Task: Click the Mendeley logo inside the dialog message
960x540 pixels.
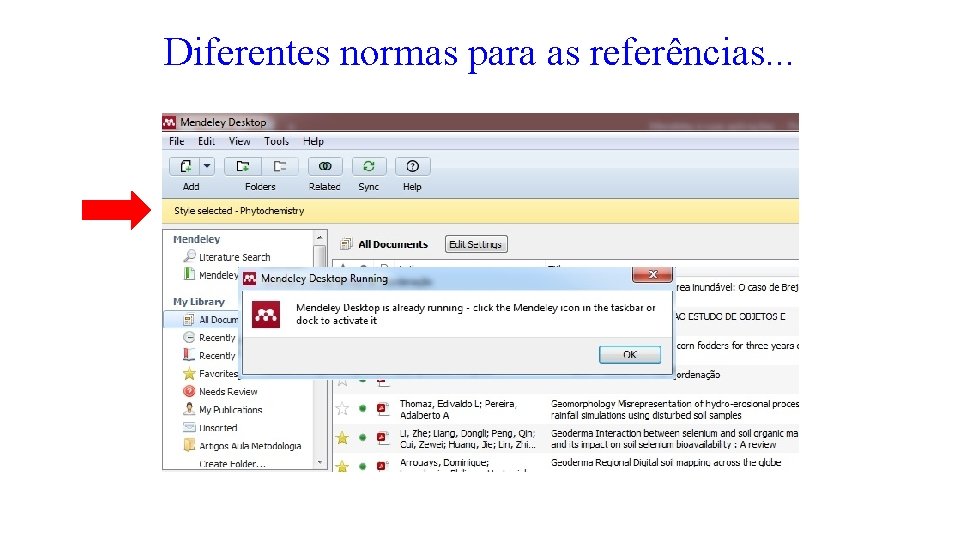Action: point(266,315)
